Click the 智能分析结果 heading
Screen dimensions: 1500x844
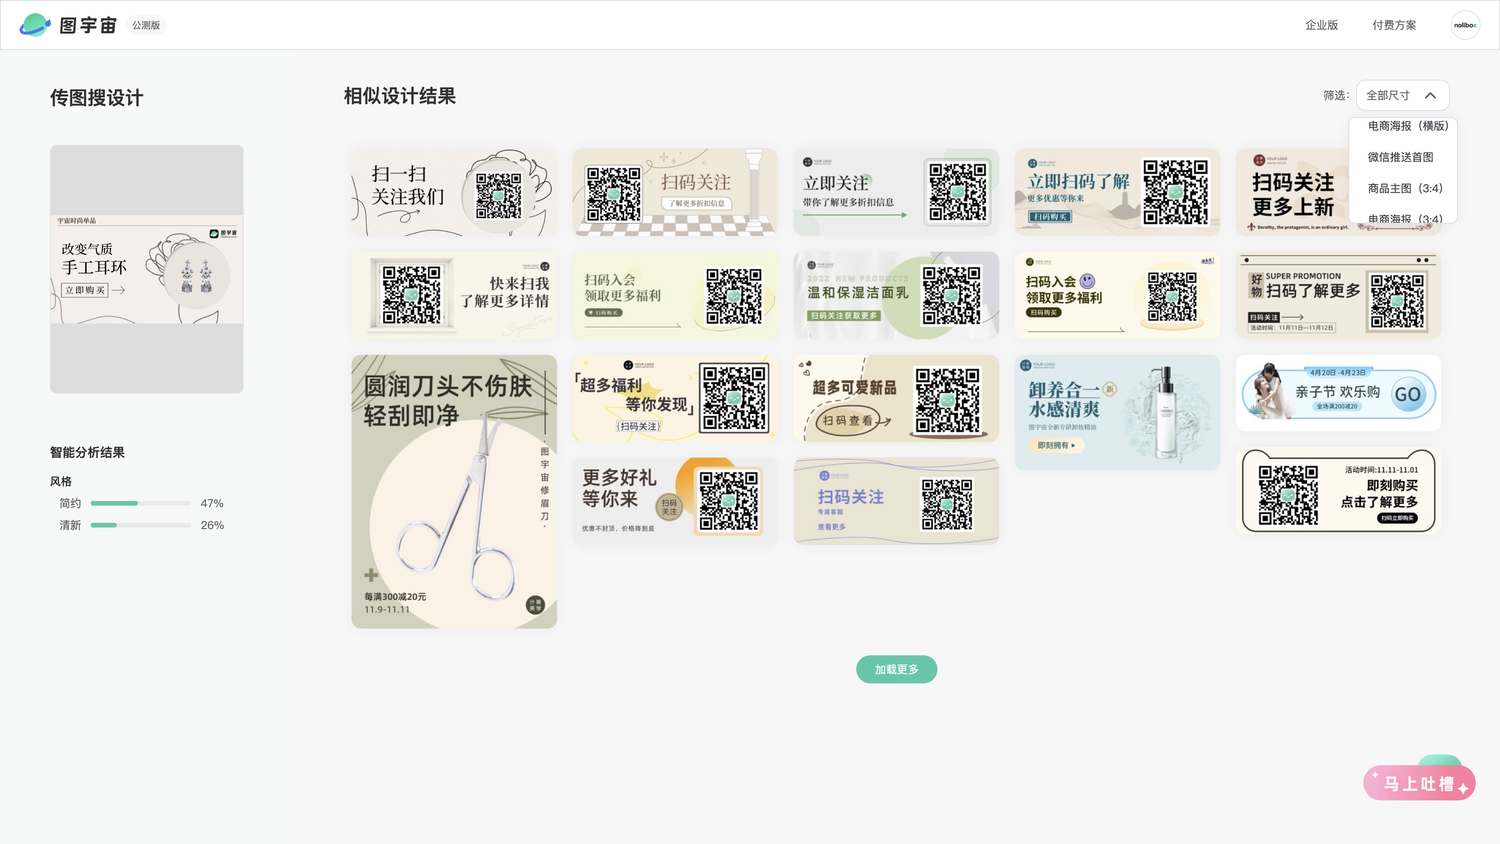coord(87,452)
